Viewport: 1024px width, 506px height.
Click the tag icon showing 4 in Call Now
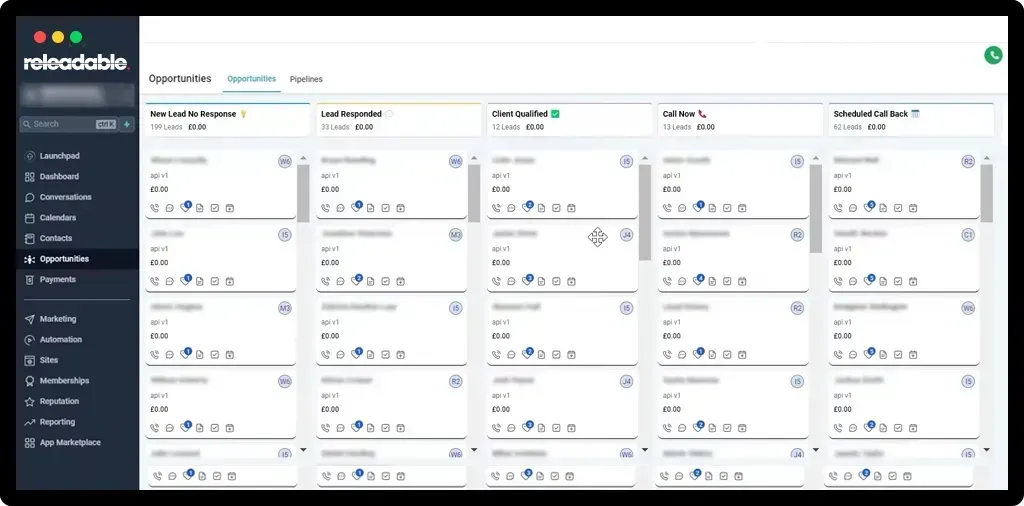[698, 280]
